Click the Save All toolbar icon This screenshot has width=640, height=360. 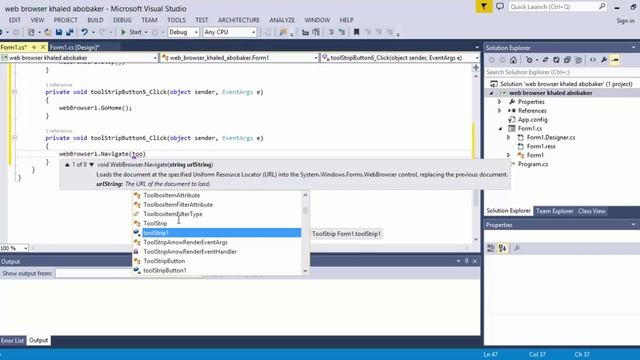click(x=70, y=32)
